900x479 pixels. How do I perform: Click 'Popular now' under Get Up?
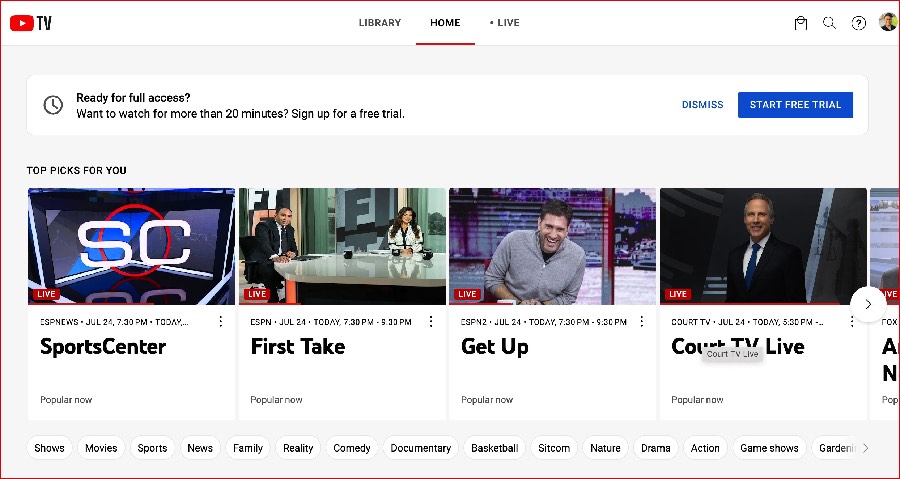pyautogui.click(x=487, y=400)
